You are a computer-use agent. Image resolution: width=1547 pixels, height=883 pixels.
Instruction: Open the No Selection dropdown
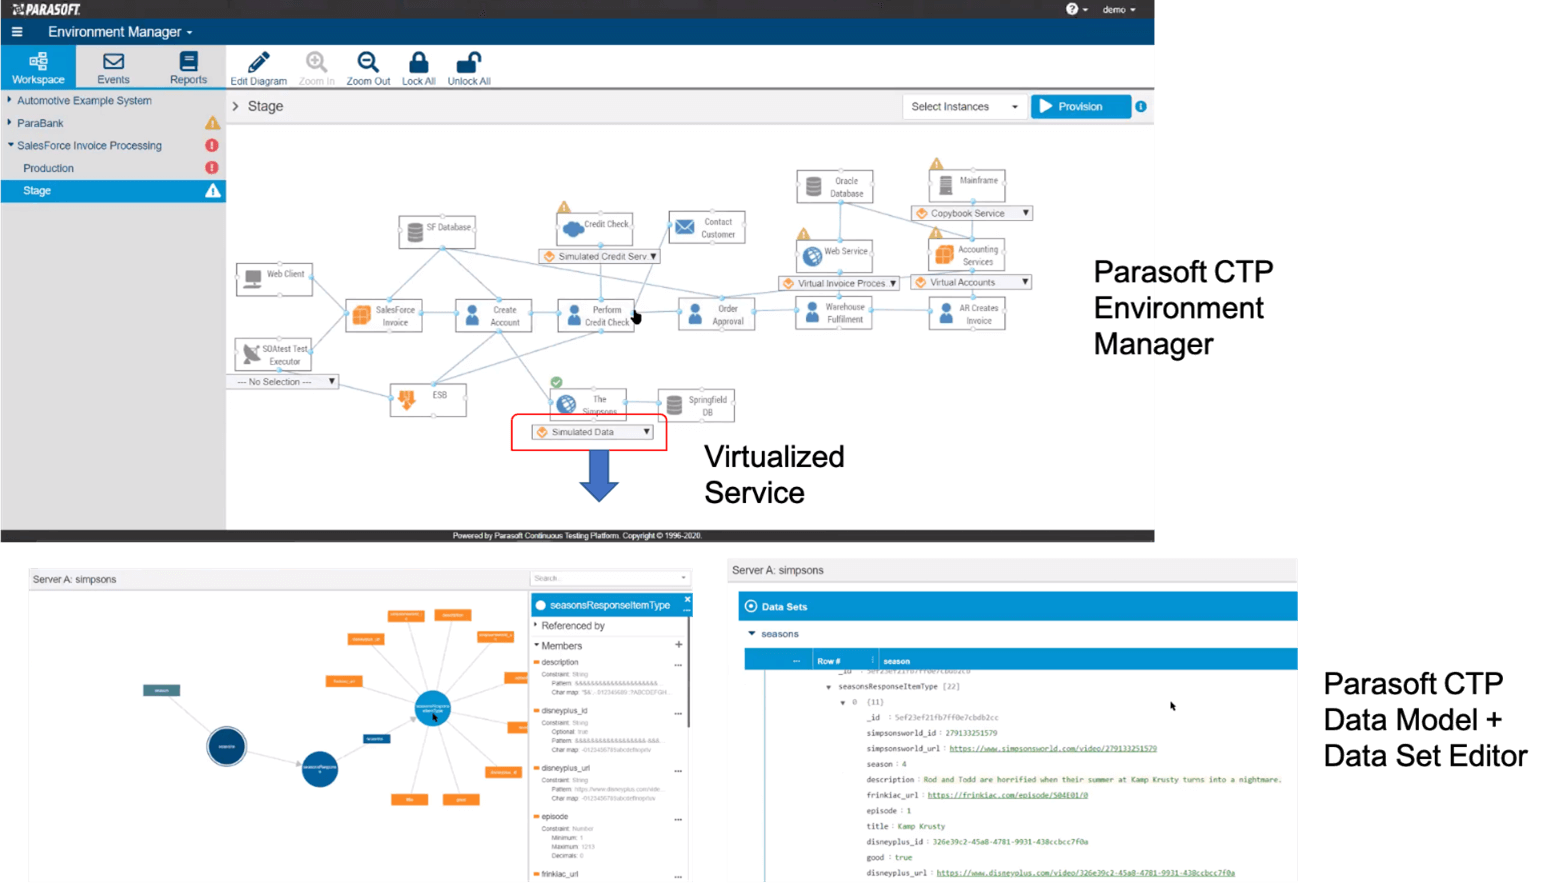[x=284, y=381]
